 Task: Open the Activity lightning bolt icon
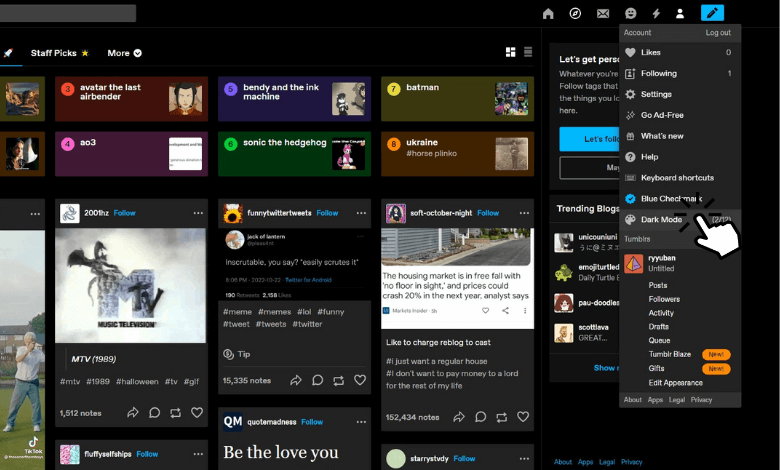pos(656,13)
